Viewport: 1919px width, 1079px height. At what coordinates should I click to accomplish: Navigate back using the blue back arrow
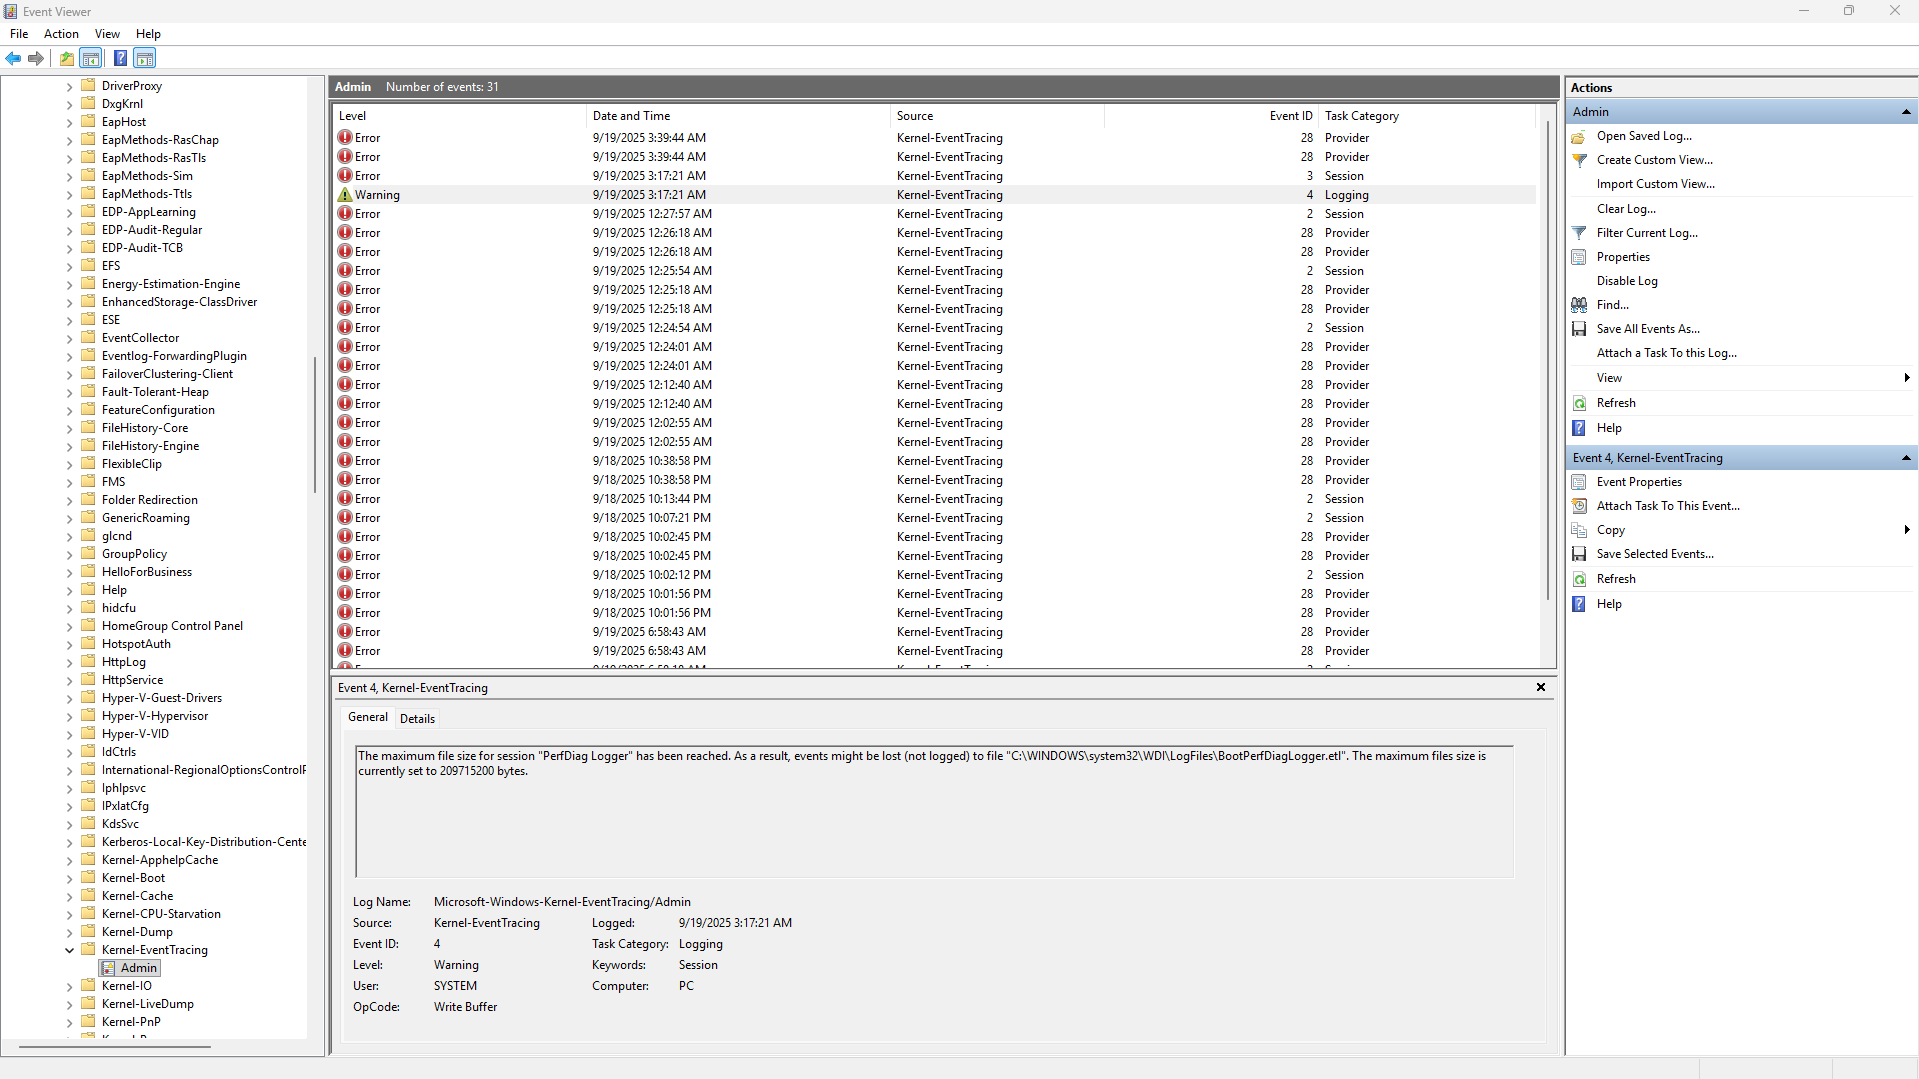(13, 58)
